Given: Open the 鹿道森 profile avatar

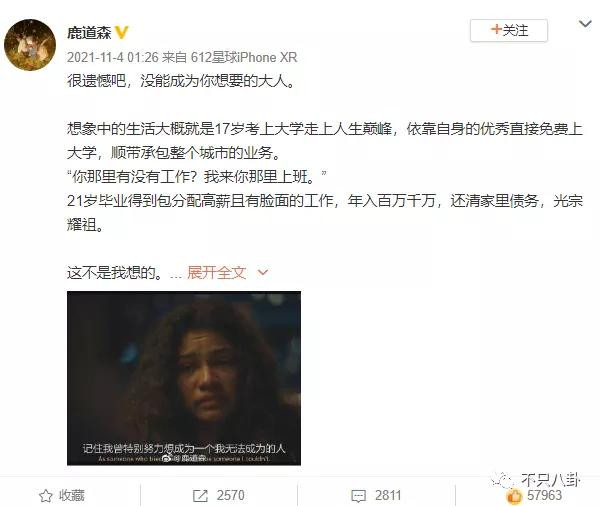Looking at the screenshot, I should coord(30,45).
